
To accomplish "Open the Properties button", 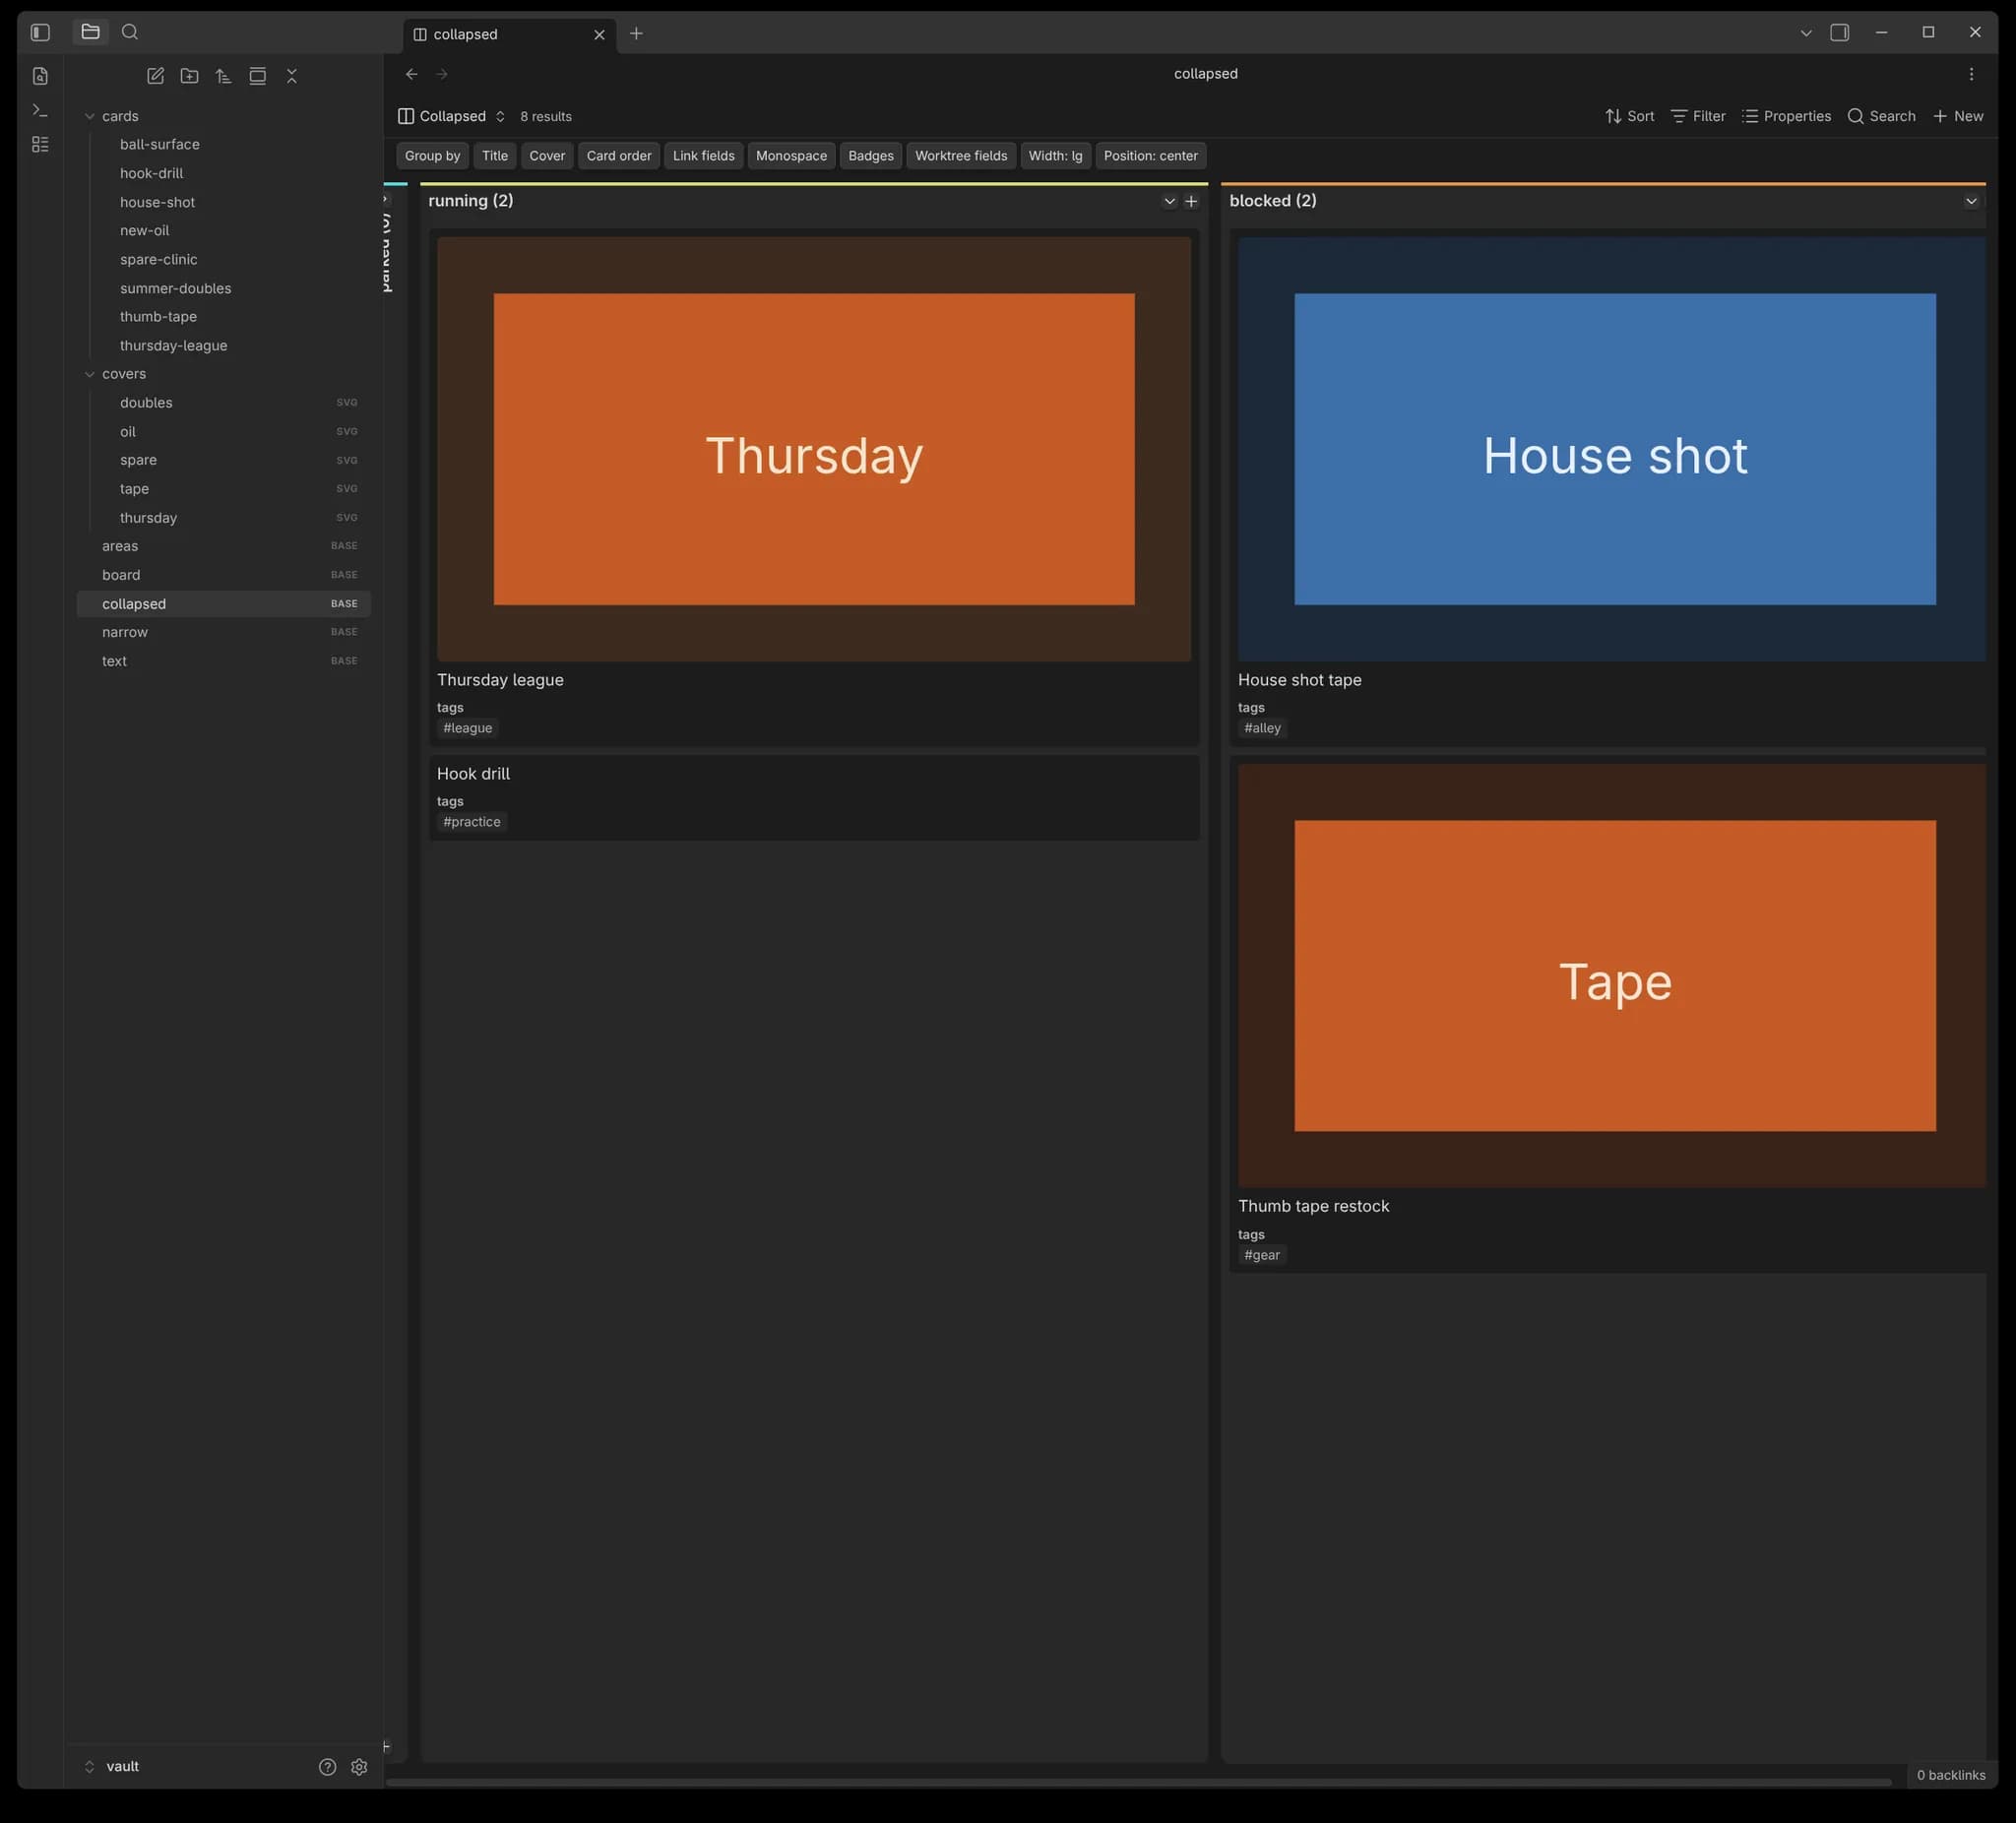I will point(1786,116).
